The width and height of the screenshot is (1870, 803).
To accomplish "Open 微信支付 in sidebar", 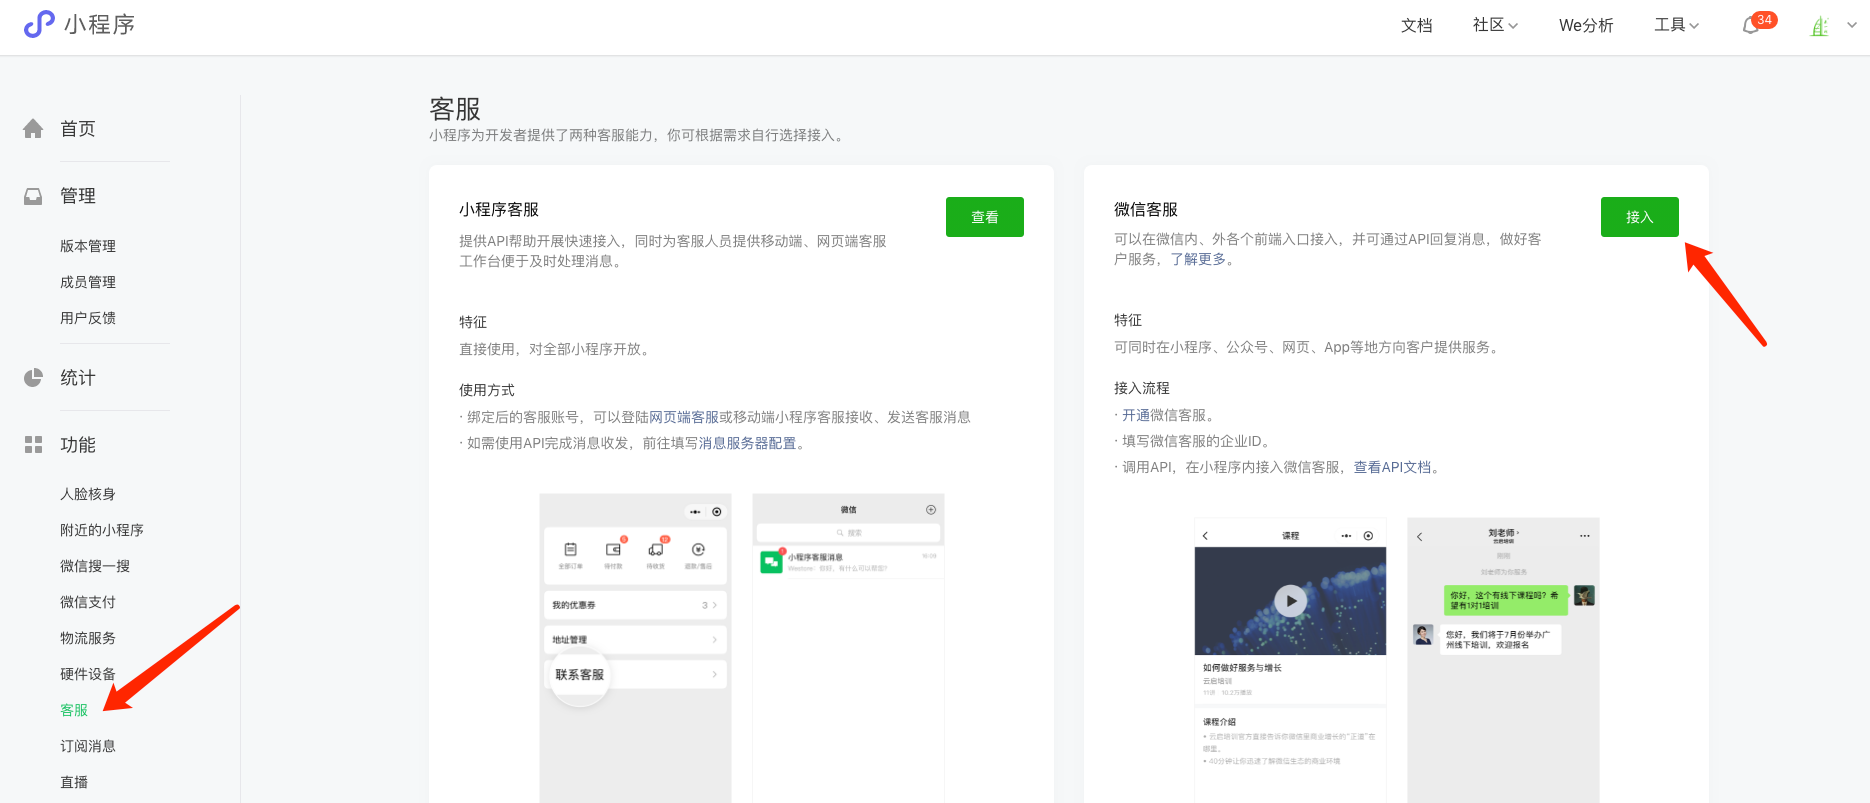I will tap(88, 602).
